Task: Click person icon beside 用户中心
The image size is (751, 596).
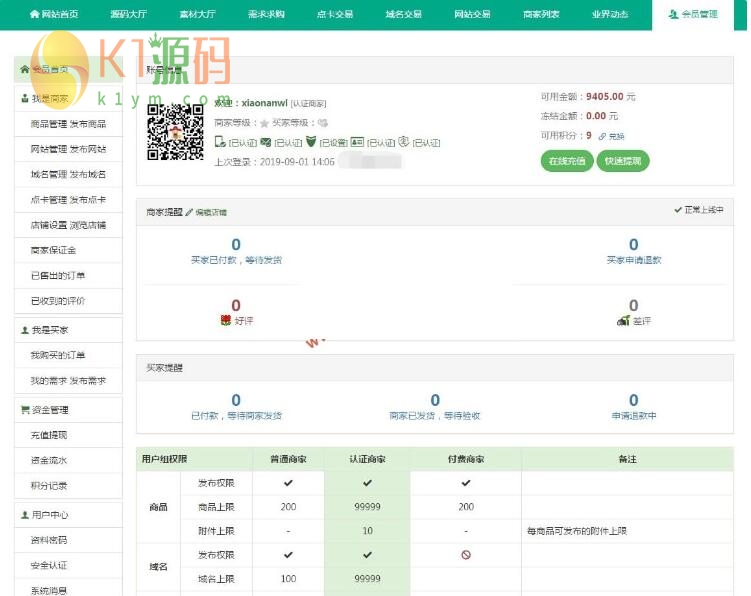Action: (25, 515)
